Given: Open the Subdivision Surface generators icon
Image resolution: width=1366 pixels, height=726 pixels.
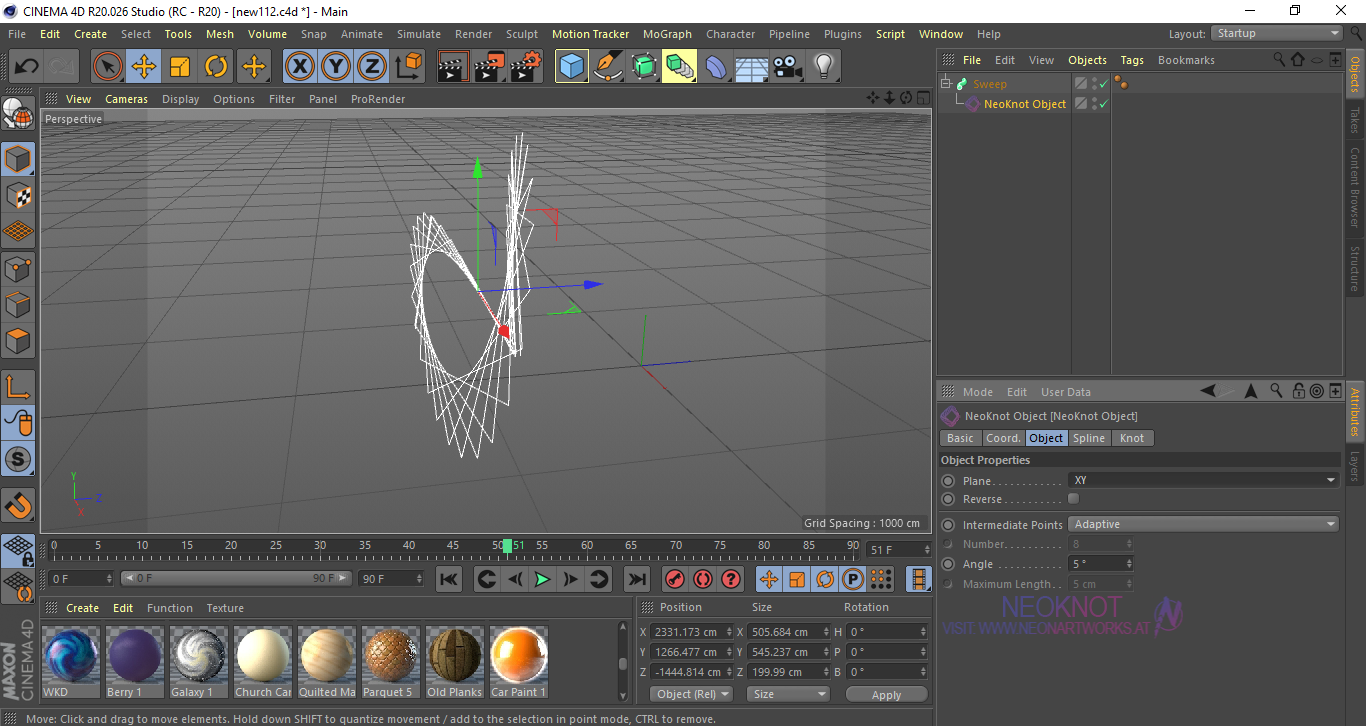Looking at the screenshot, I should click(x=644, y=67).
